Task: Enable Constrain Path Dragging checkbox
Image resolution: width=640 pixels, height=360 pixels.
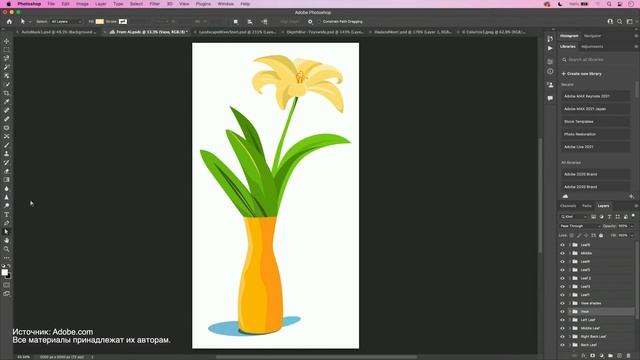Action: [319, 22]
